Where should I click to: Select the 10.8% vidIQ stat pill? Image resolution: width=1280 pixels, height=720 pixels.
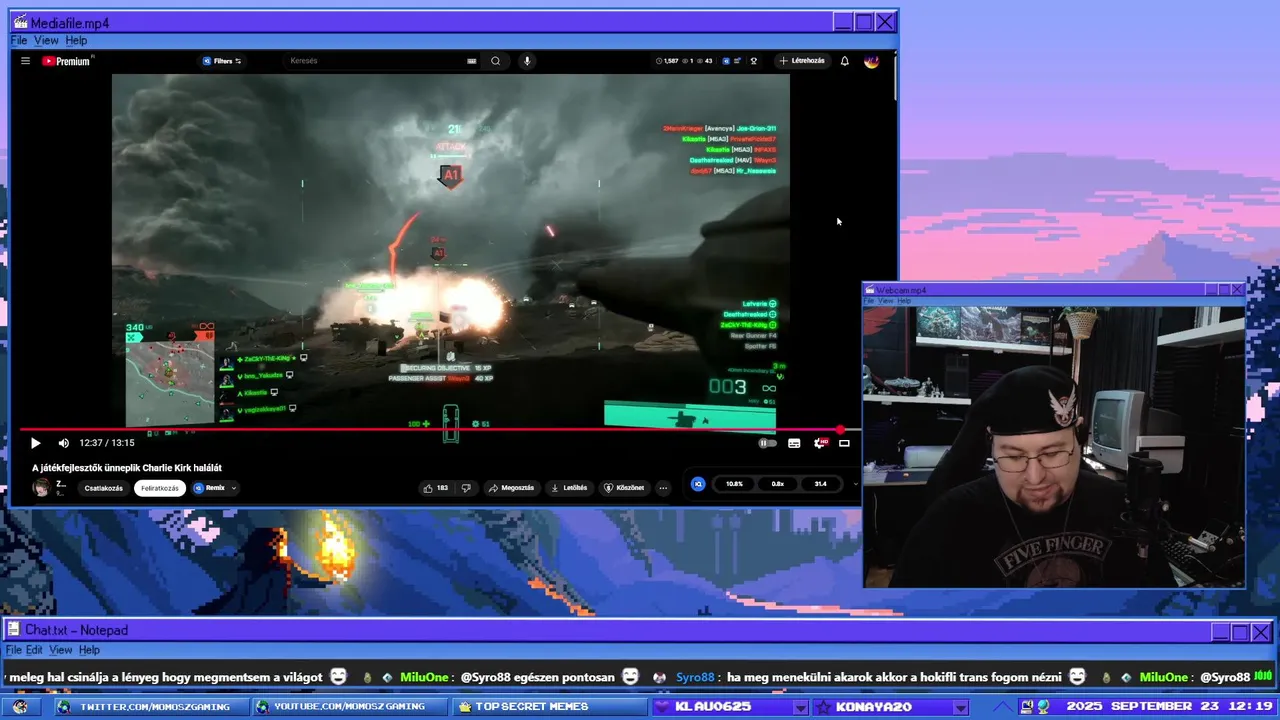click(734, 484)
